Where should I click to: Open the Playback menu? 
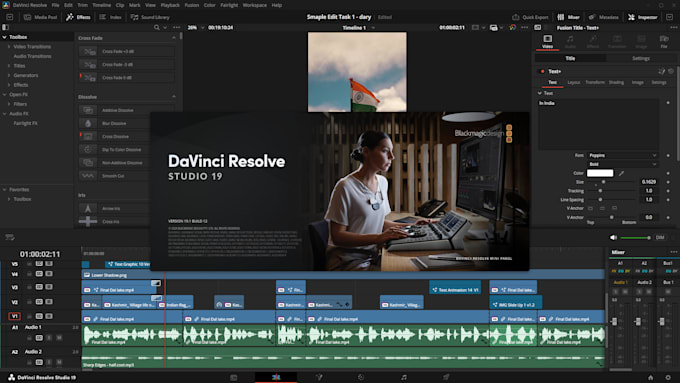pyautogui.click(x=170, y=5)
